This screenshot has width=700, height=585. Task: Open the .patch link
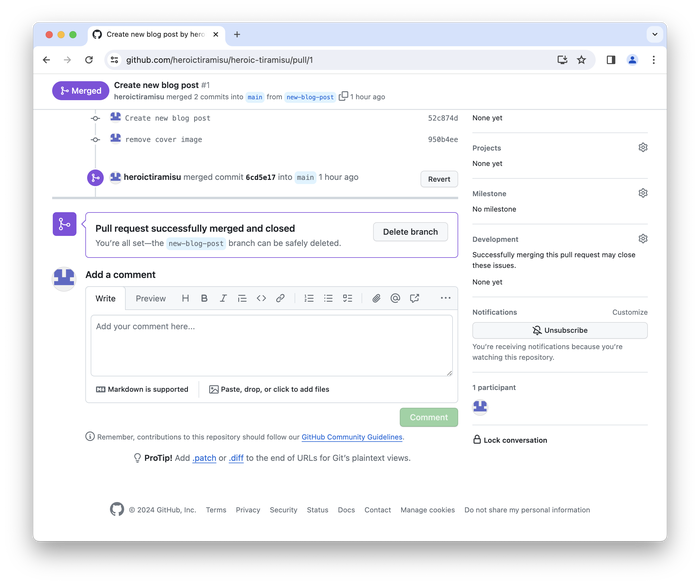coord(204,458)
